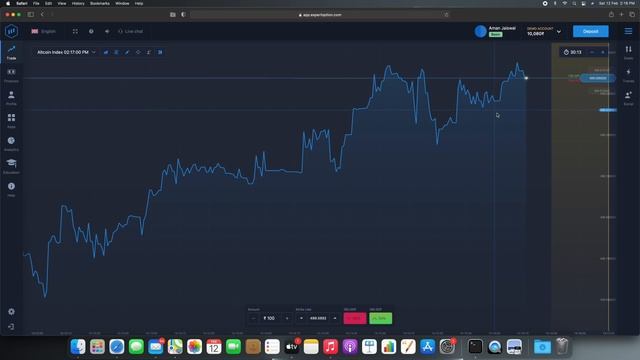The height and width of the screenshot is (360, 640).
Task: Open the Bookmarks menu in menu bar
Action: point(100,3)
